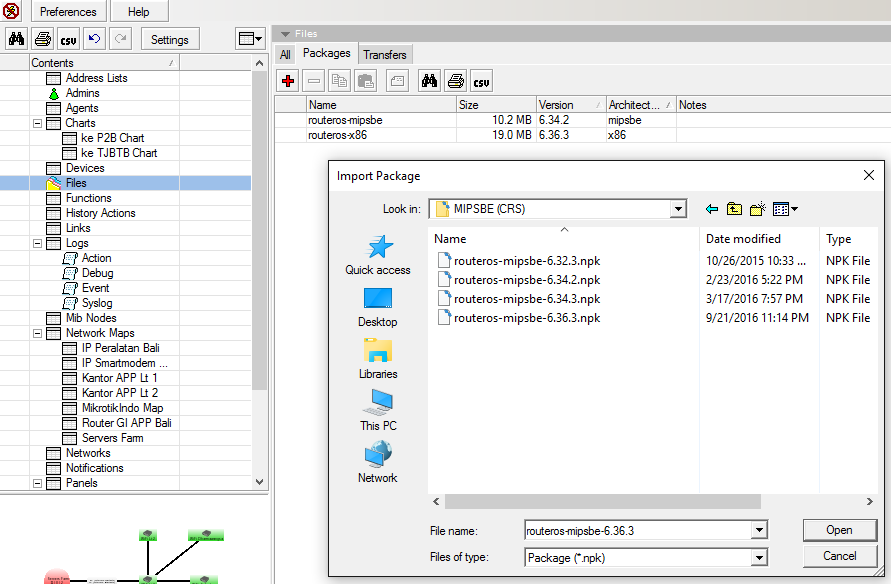Select Files in the Contents tree
Image resolution: width=891 pixels, height=584 pixels.
pos(76,183)
